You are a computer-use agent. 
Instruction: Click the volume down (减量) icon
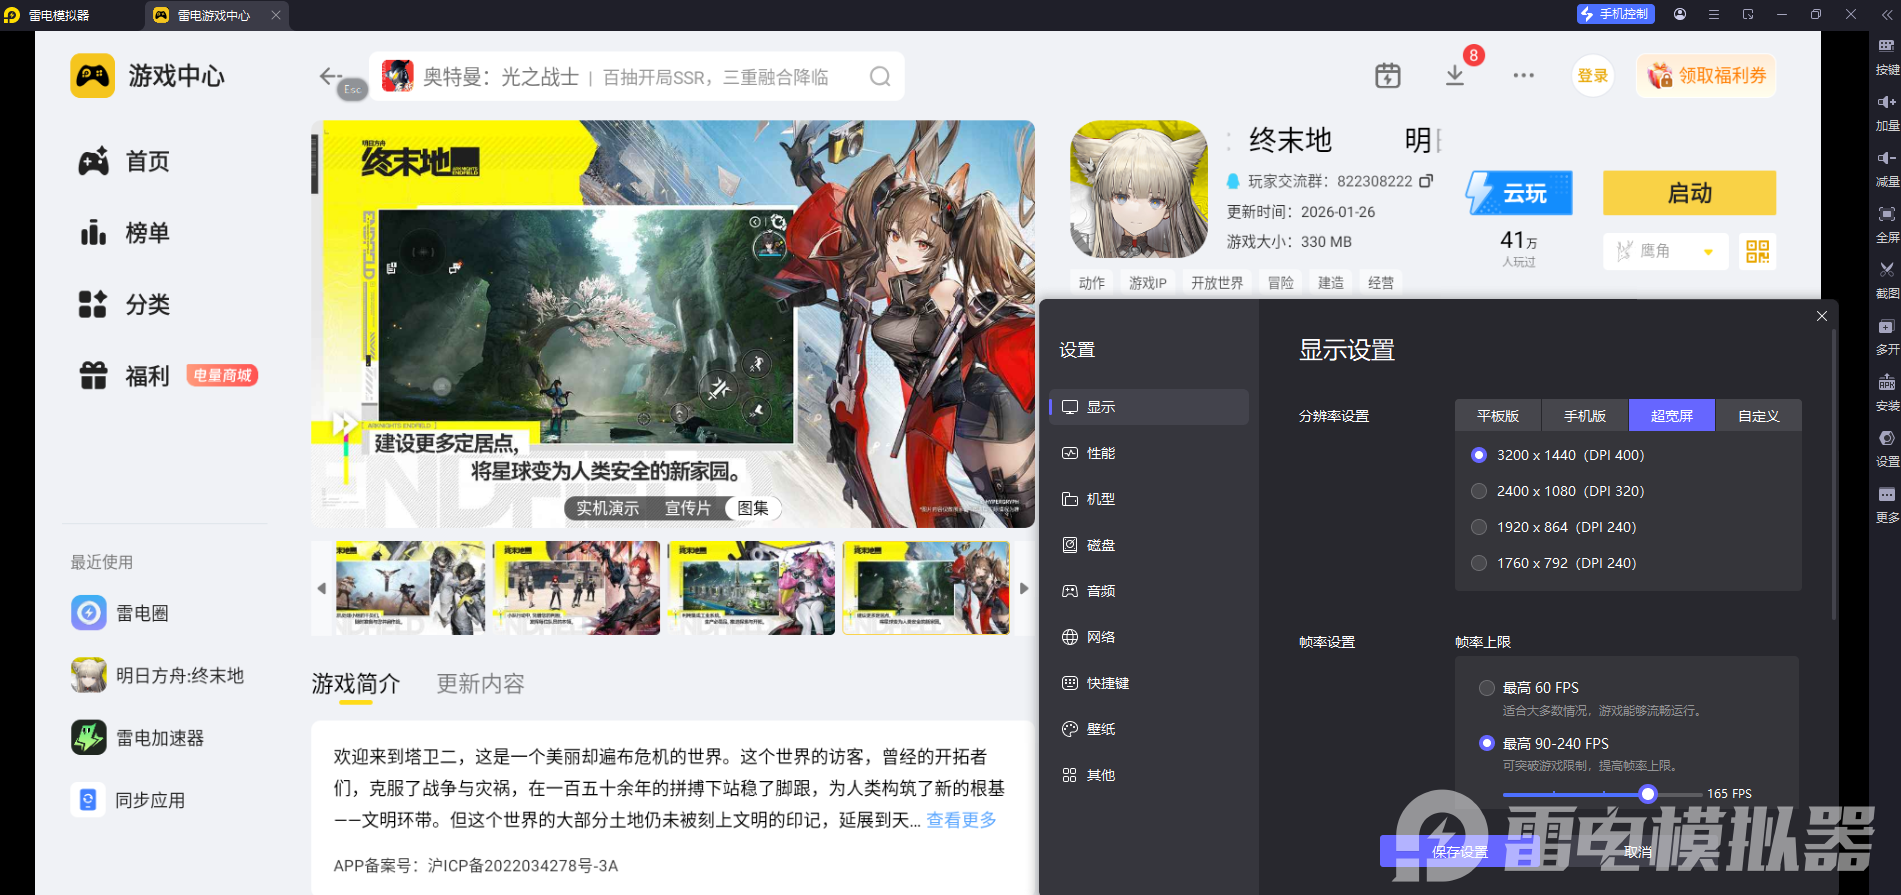[1886, 158]
